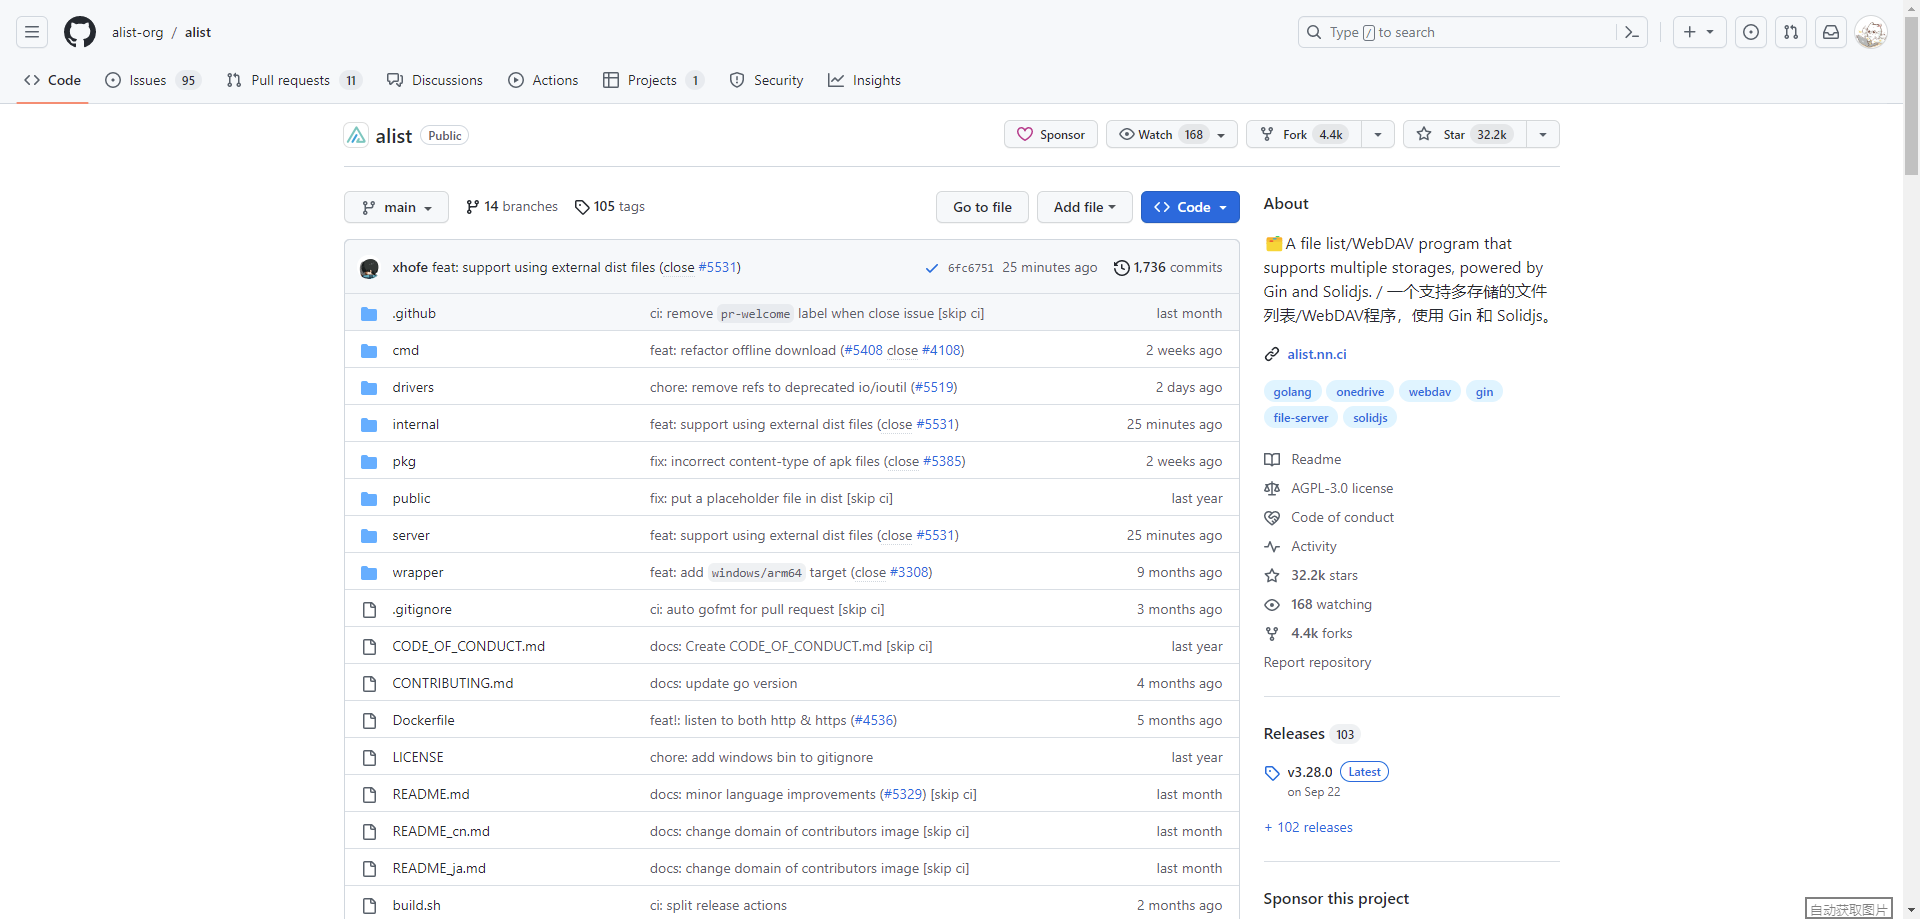This screenshot has height=919, width=1920.
Task: Click the link icon beside alist.nn.ci
Action: click(1272, 354)
